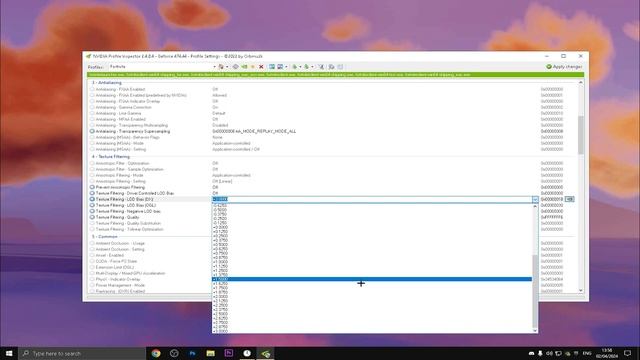Image resolution: width=640 pixels, height=360 pixels.
Task: Click the dropdown list scrollbar thumb
Action: (535, 291)
